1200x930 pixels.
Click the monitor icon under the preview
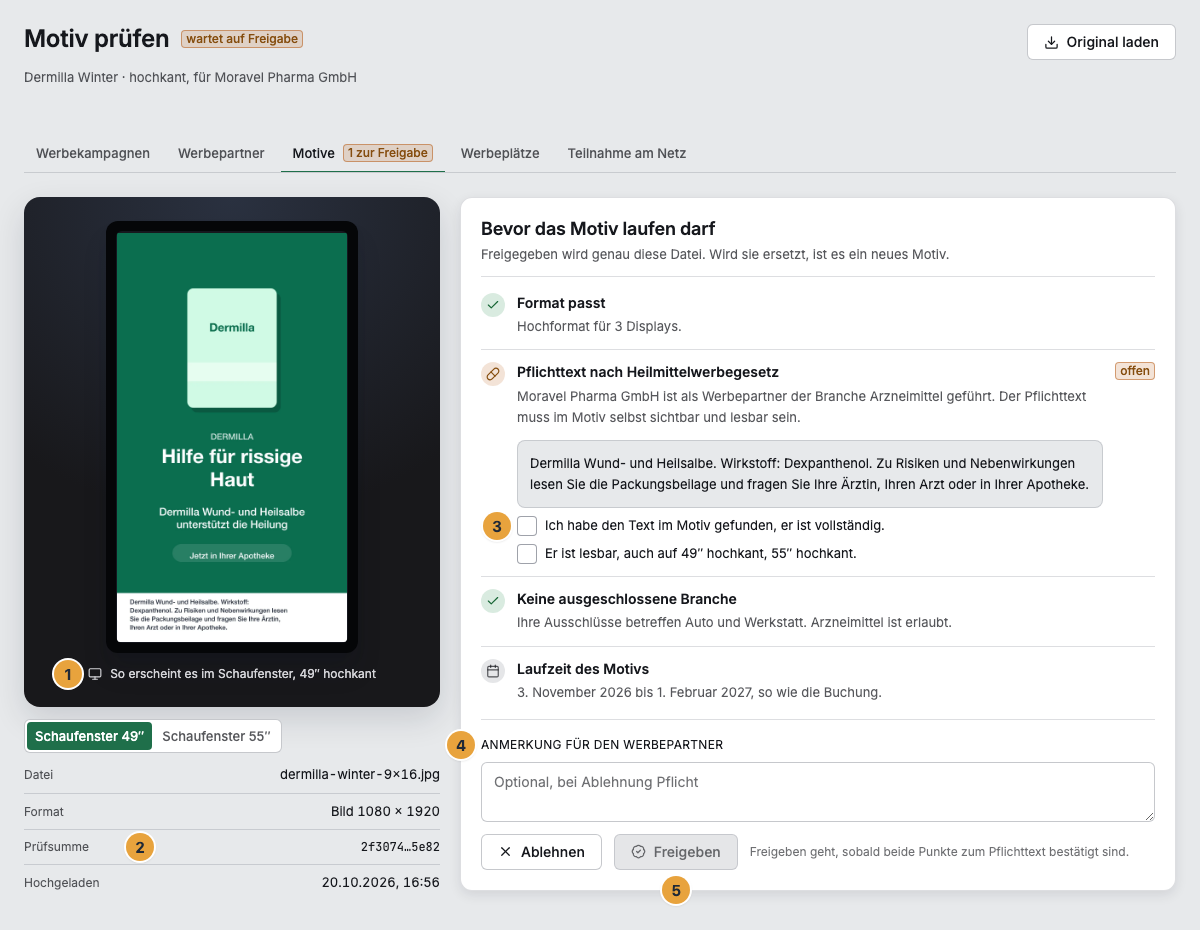[95, 674]
